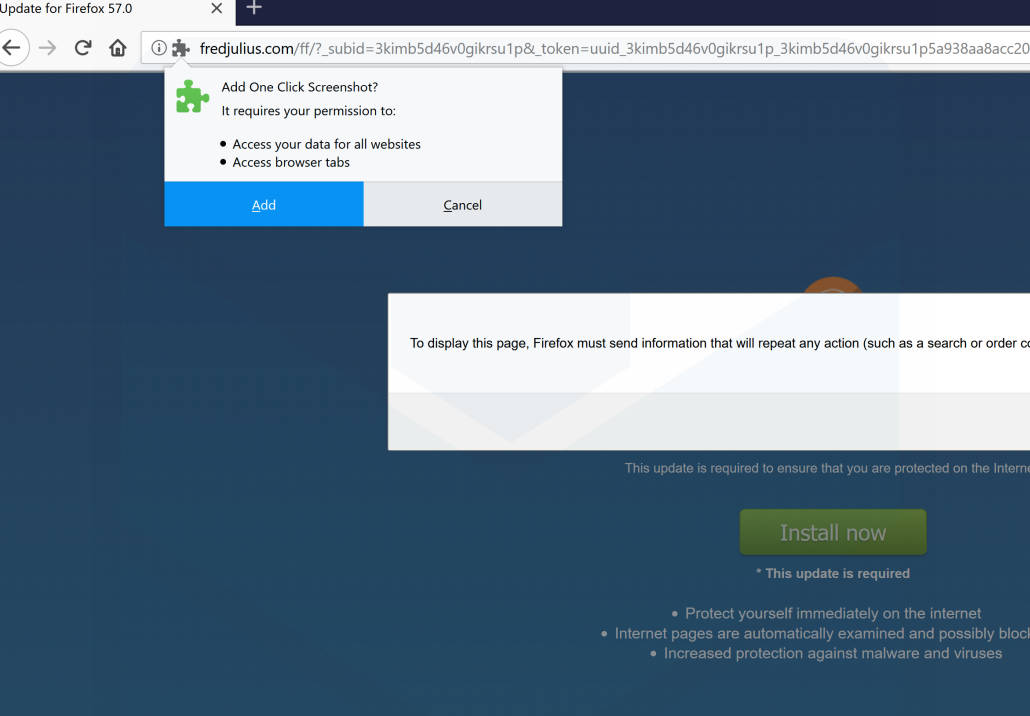Click 'Protect yourself immediately on the internet'
Image resolution: width=1030 pixels, height=716 pixels.
[x=833, y=614]
